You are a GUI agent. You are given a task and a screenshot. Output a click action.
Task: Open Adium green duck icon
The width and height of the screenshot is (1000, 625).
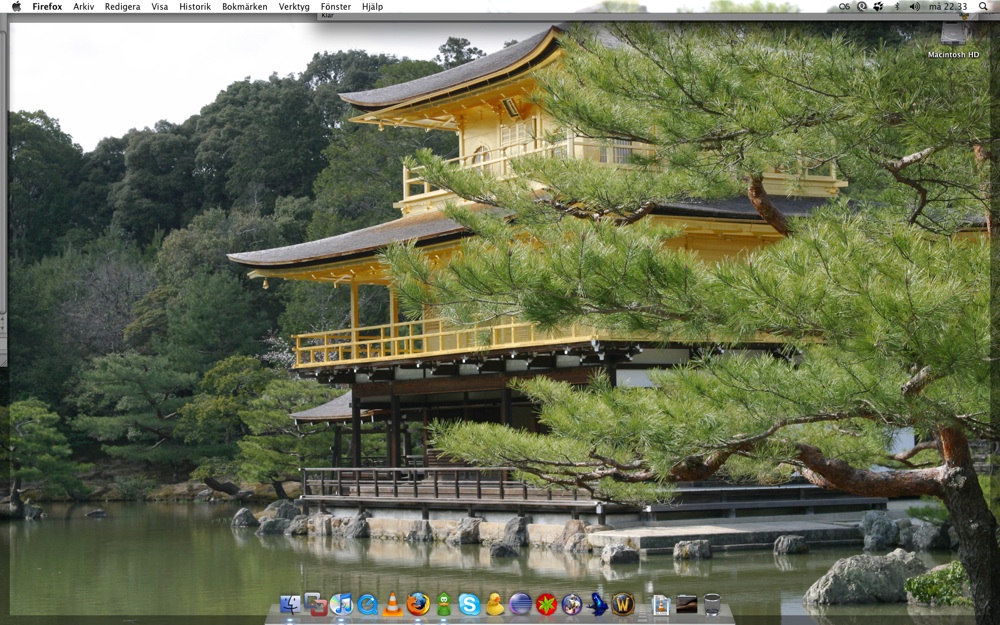444,603
